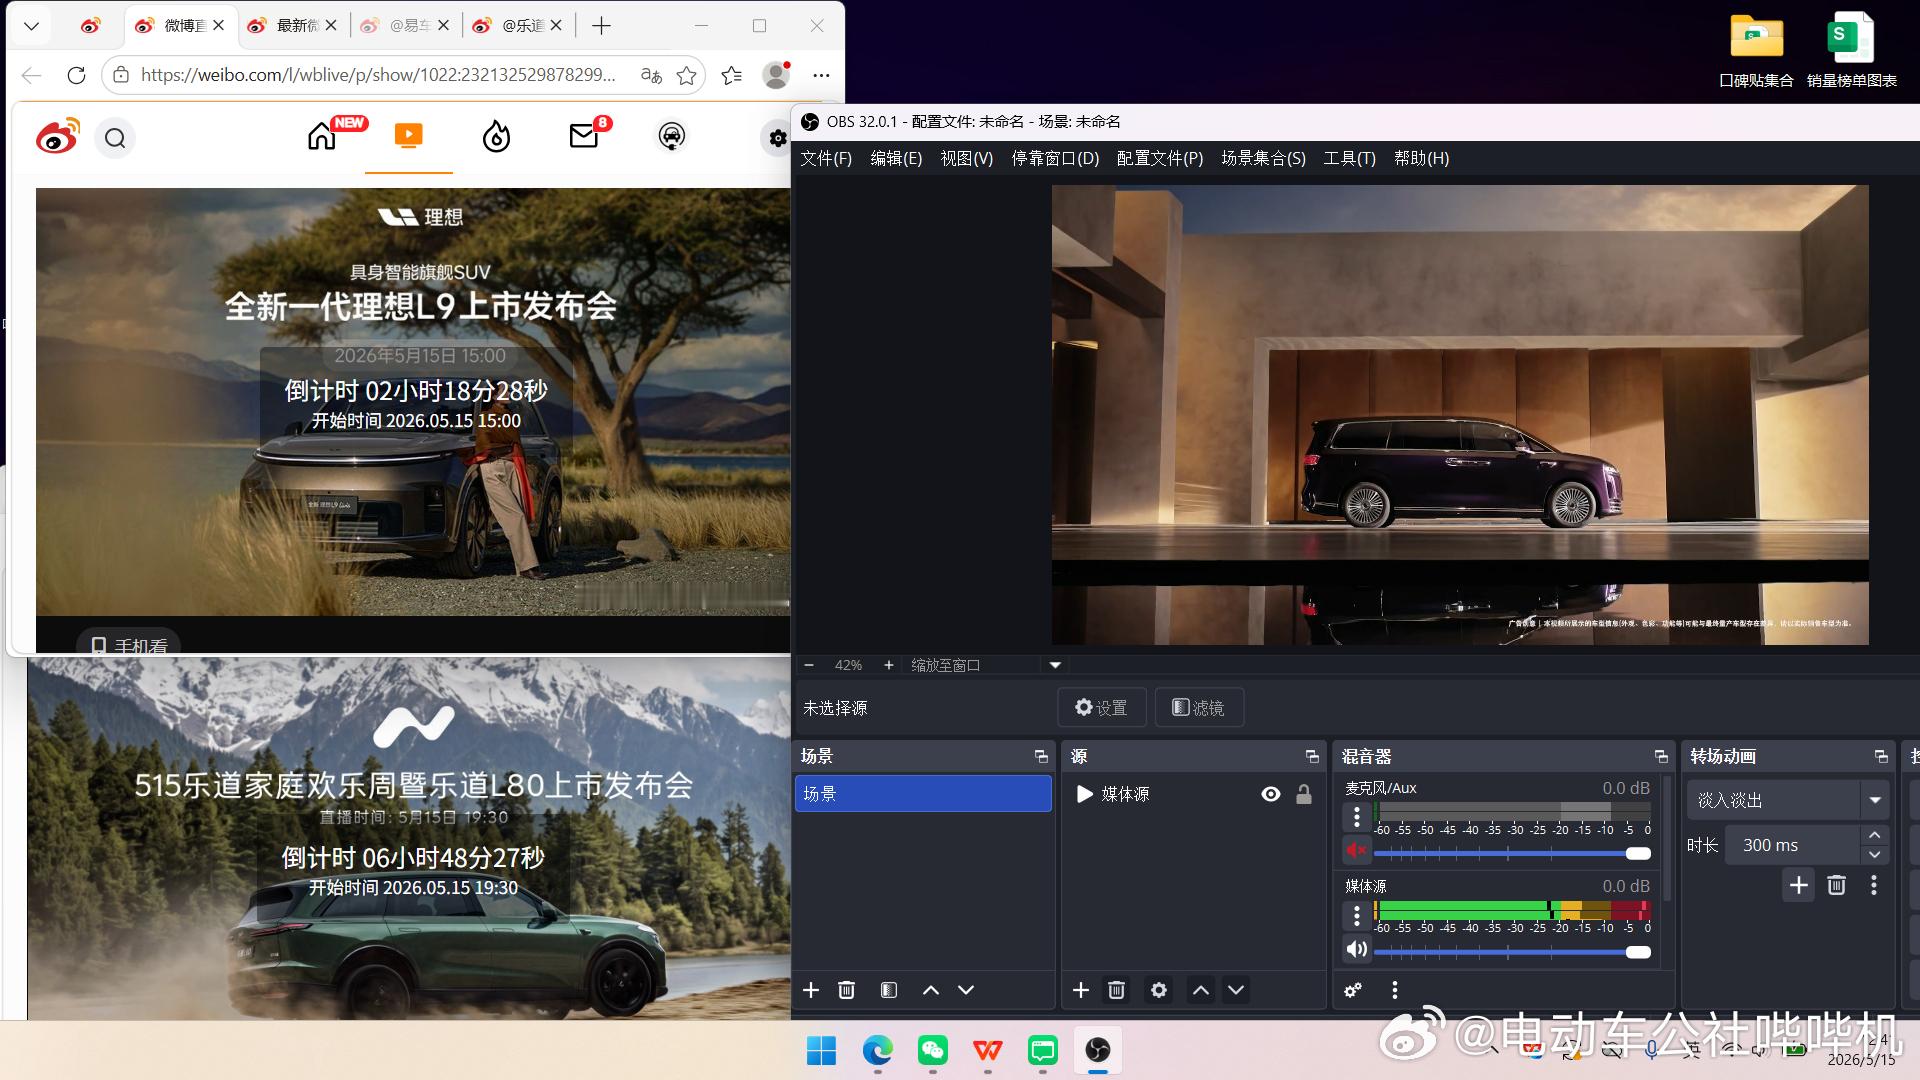This screenshot has width=1920, height=1080.
Task: Click the 滤镜 button in OBS source toolbar
Action: pyautogui.click(x=1199, y=708)
